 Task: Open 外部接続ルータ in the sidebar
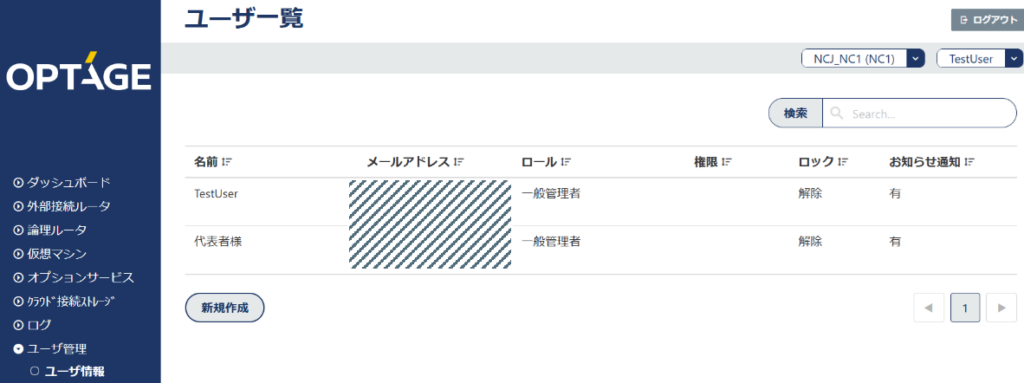[x=61, y=207]
